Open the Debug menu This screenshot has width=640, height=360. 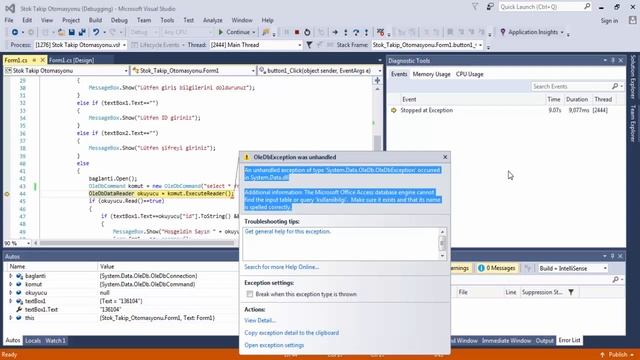click(x=119, y=20)
